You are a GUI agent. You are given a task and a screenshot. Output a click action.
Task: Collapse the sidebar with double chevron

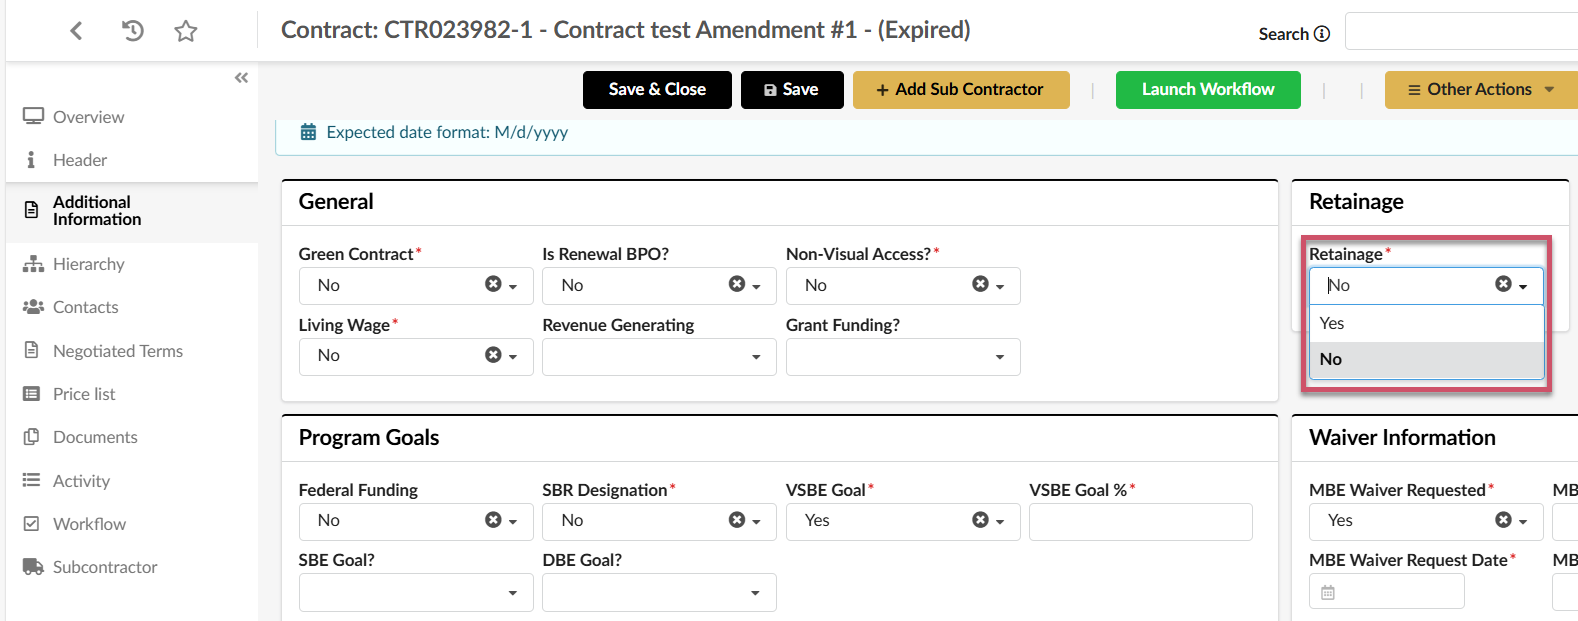tap(241, 78)
